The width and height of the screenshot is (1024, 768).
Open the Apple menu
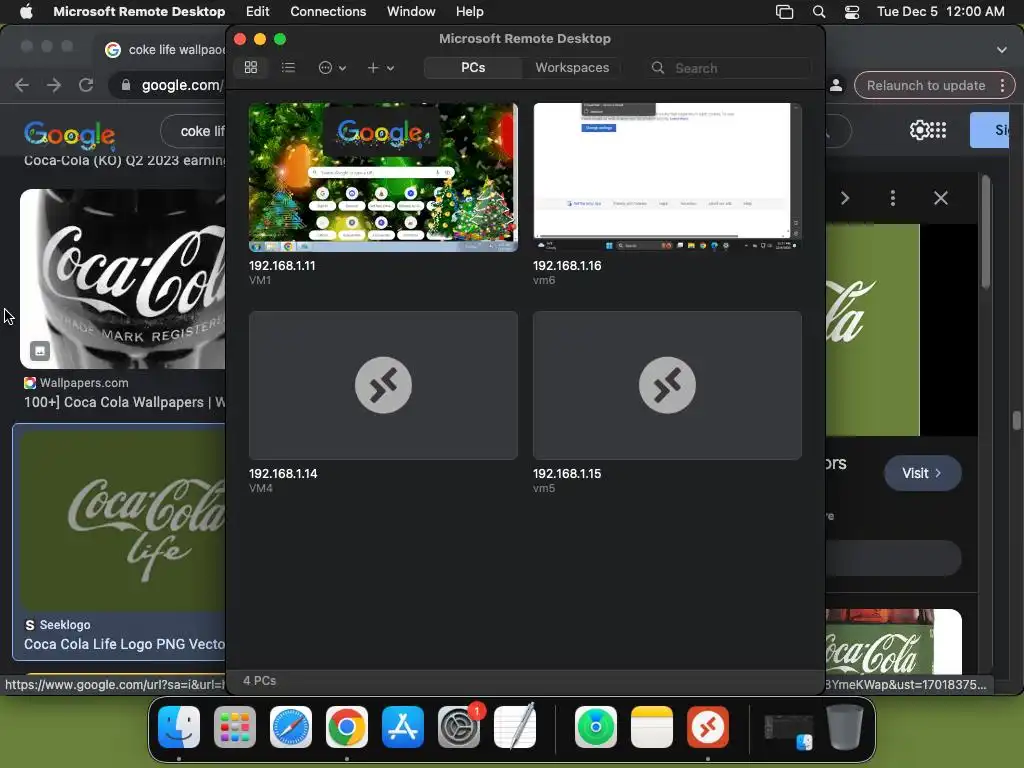click(26, 12)
